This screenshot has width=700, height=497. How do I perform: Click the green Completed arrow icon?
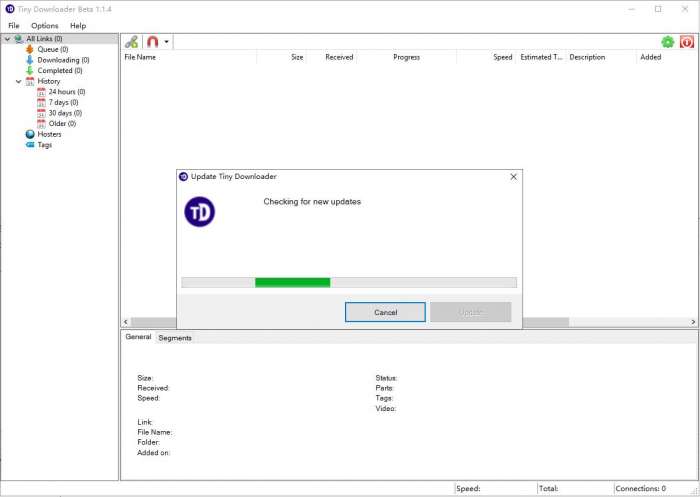(30, 71)
